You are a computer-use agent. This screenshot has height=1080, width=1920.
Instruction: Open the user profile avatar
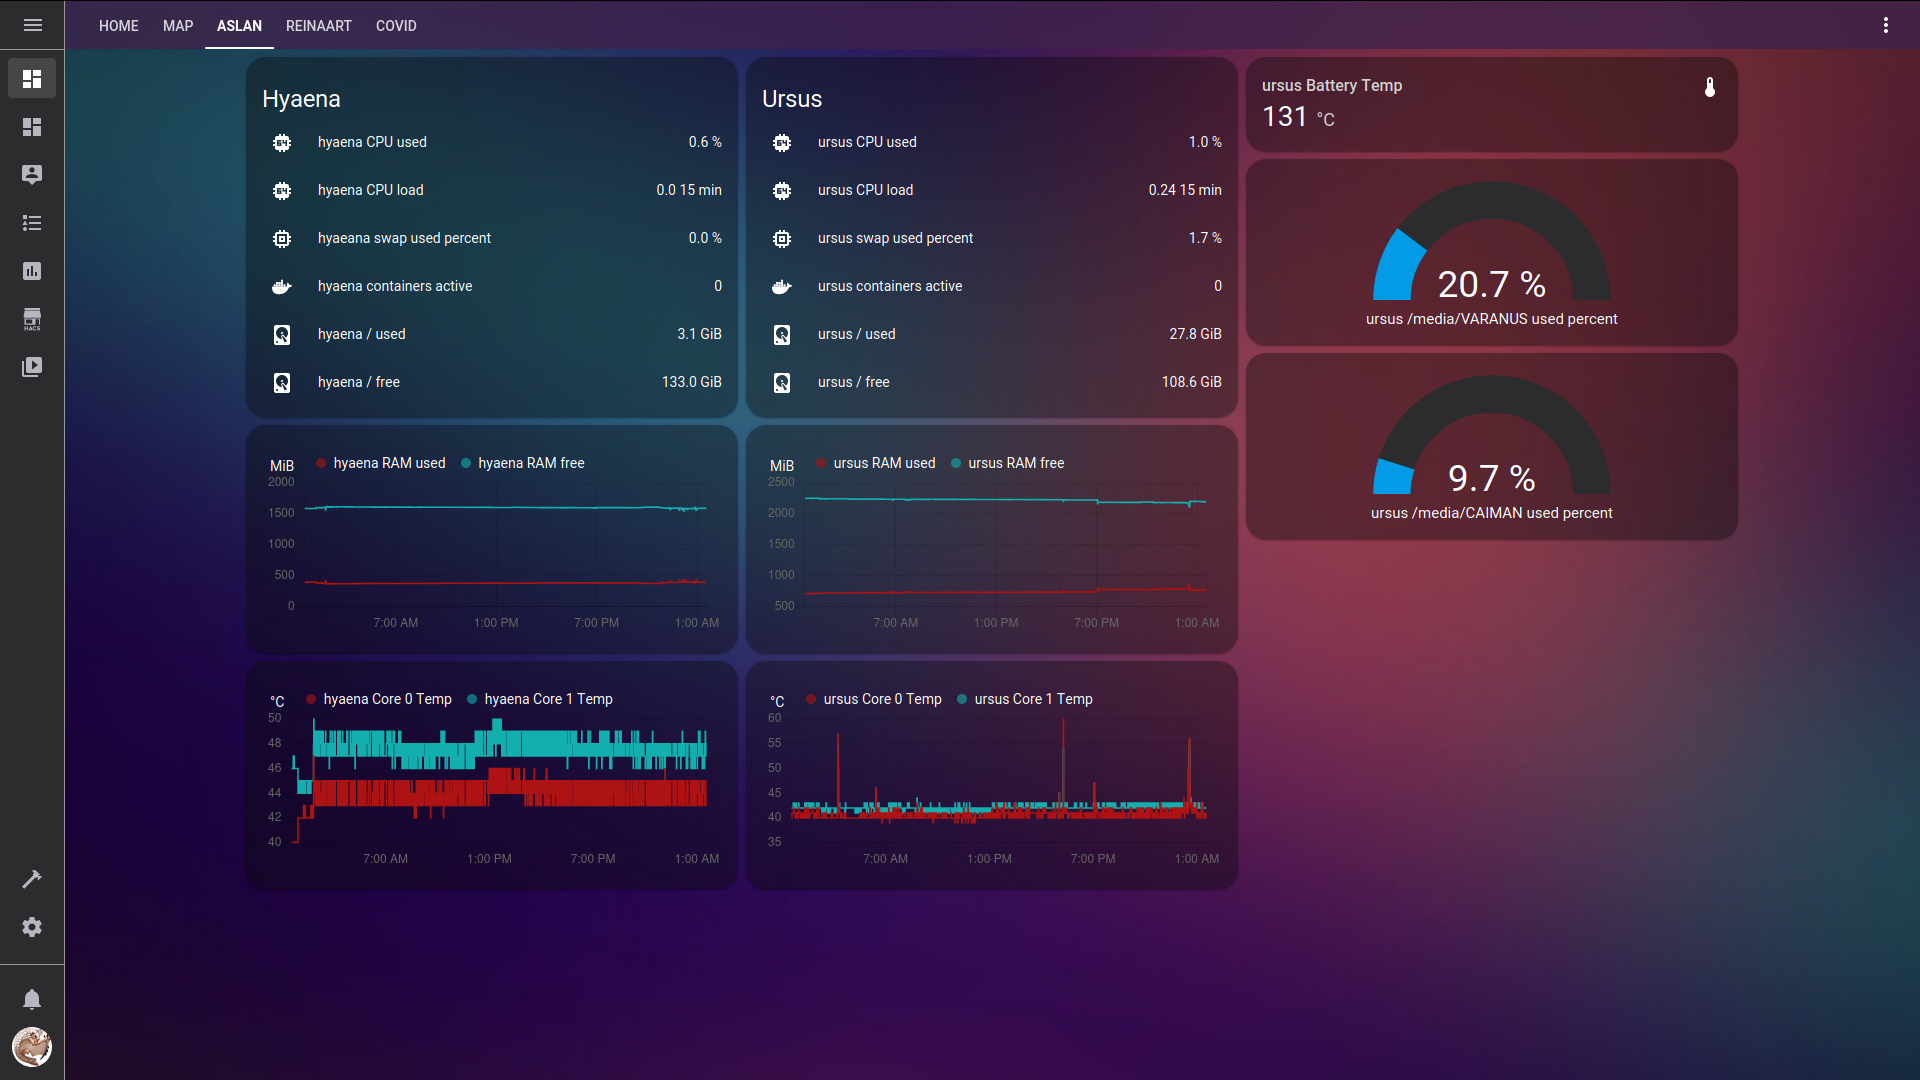(32, 1047)
